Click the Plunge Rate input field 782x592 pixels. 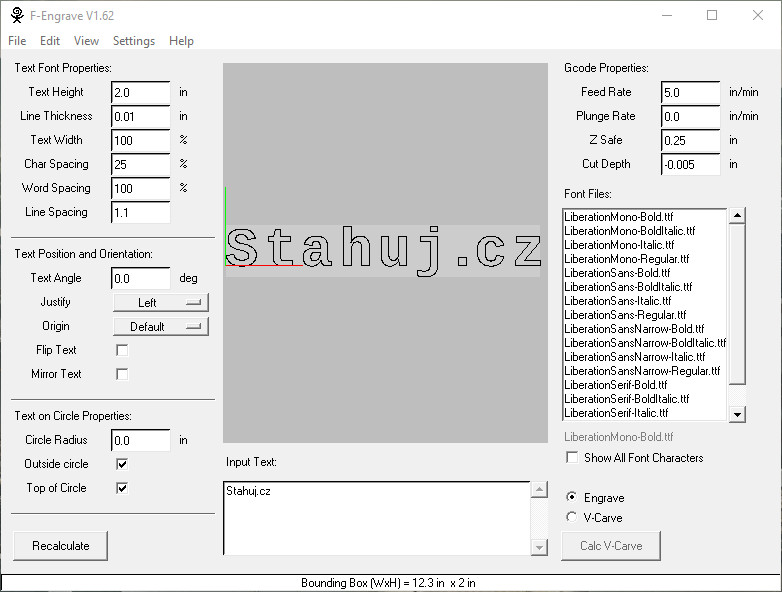691,117
